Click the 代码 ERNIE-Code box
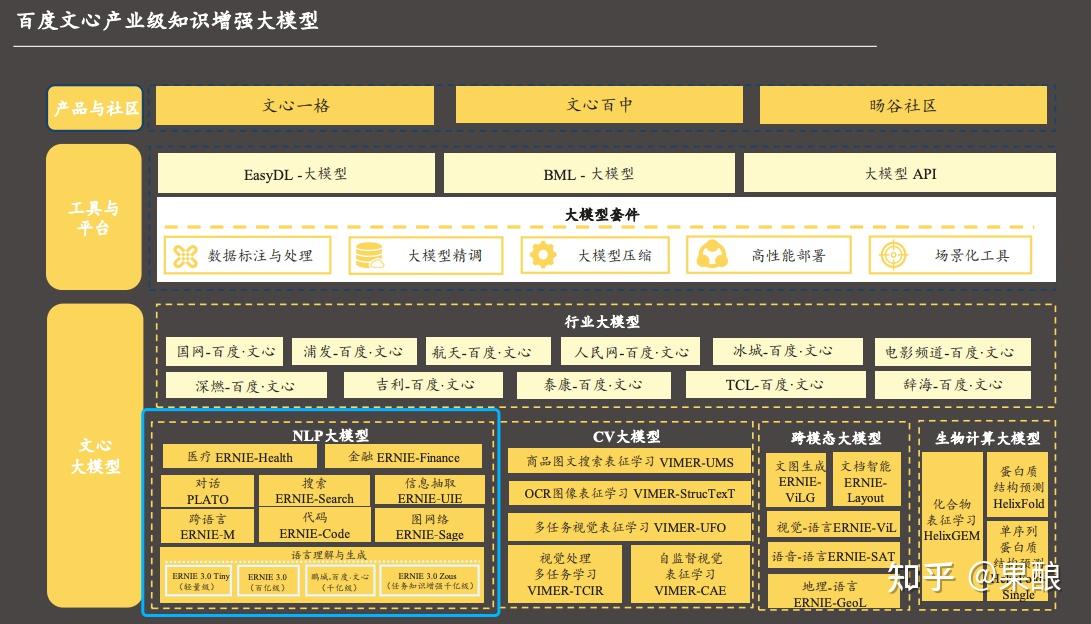 (x=314, y=526)
